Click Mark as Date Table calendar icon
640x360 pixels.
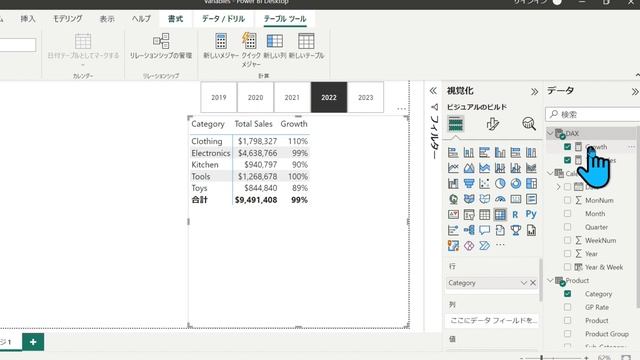83,41
